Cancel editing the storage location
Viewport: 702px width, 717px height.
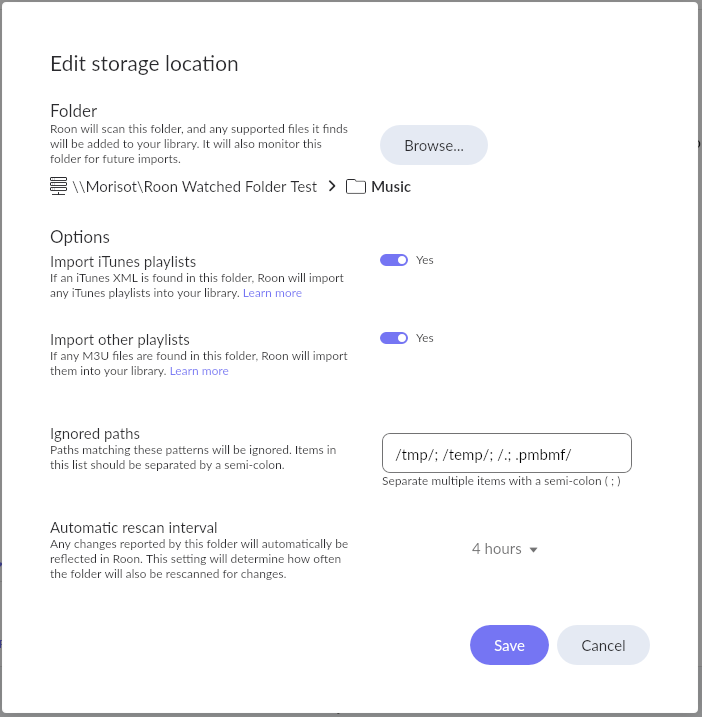click(x=603, y=645)
